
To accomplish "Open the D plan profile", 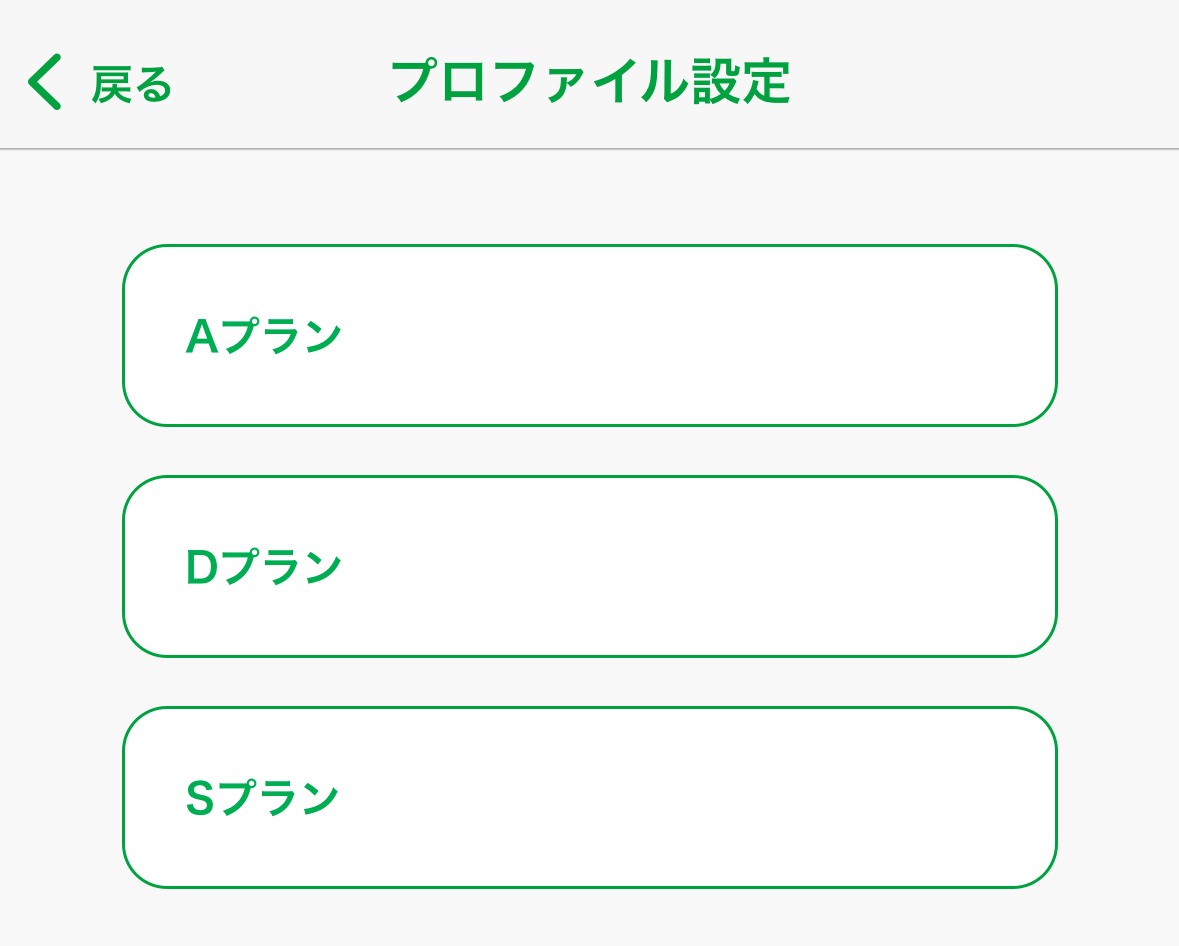I will (589, 567).
